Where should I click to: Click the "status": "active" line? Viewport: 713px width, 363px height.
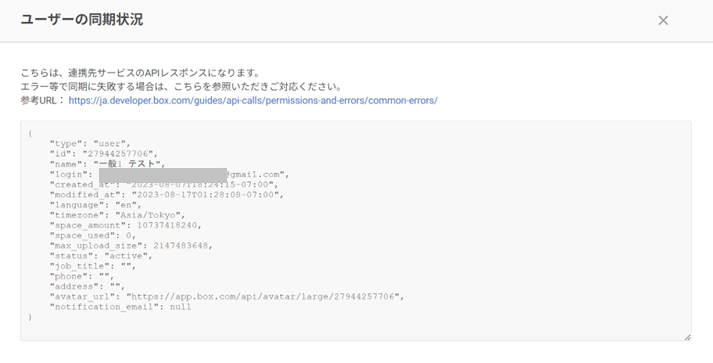point(101,256)
